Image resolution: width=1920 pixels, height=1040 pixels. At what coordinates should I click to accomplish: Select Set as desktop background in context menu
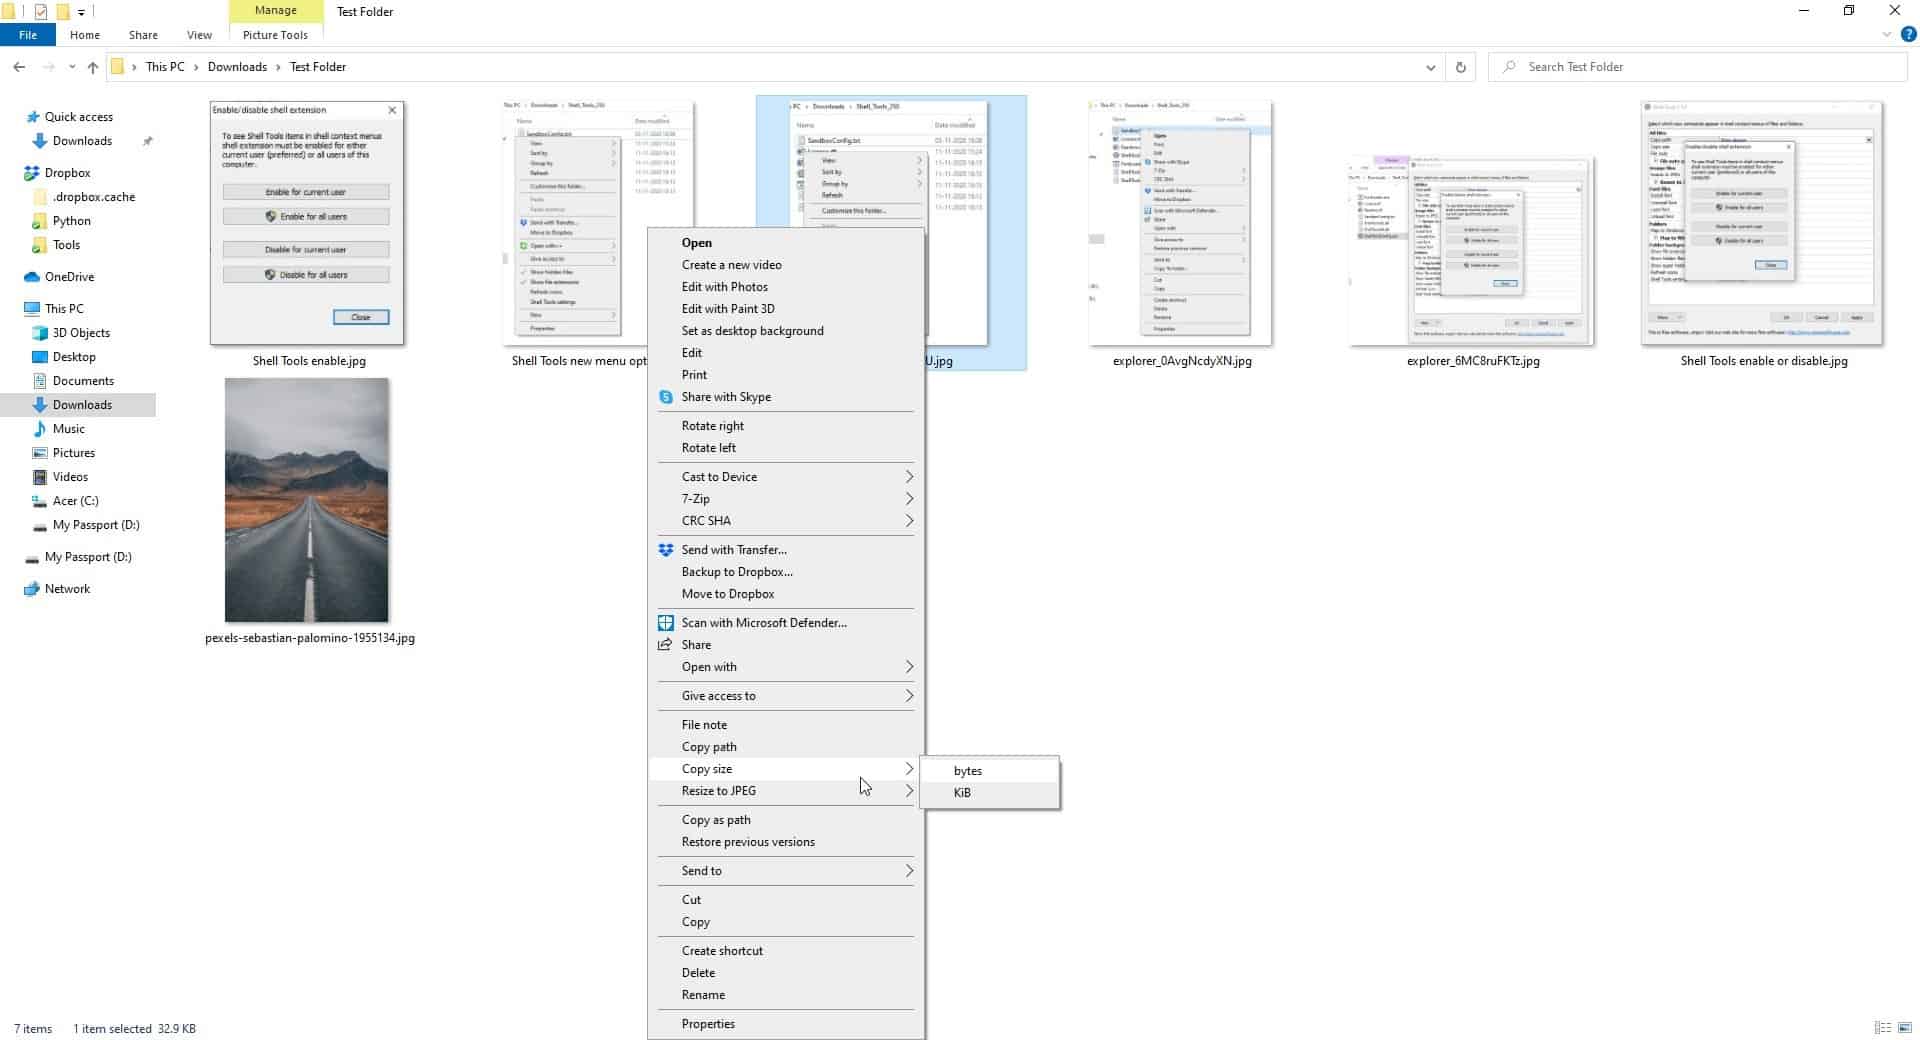pos(752,330)
